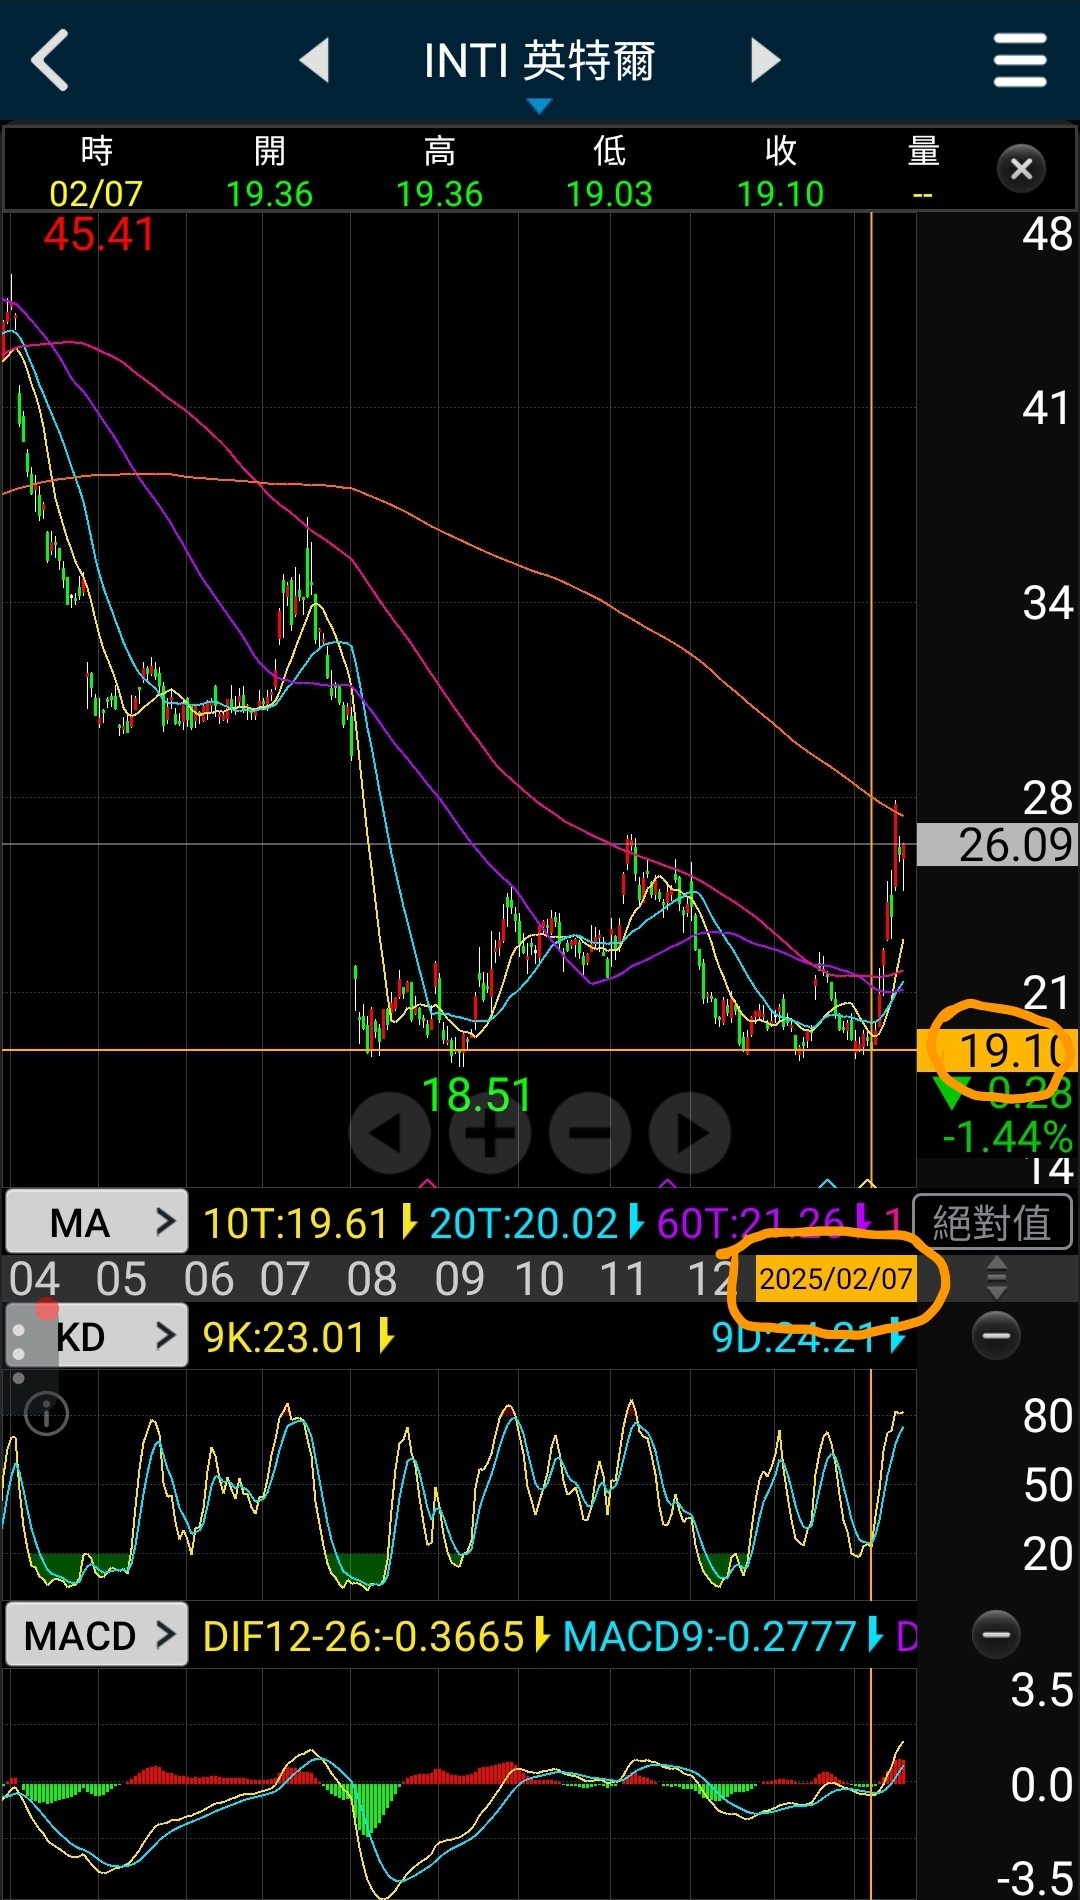This screenshot has width=1080, height=1900.
Task: Open the MA indicator selector
Action: point(97,1222)
